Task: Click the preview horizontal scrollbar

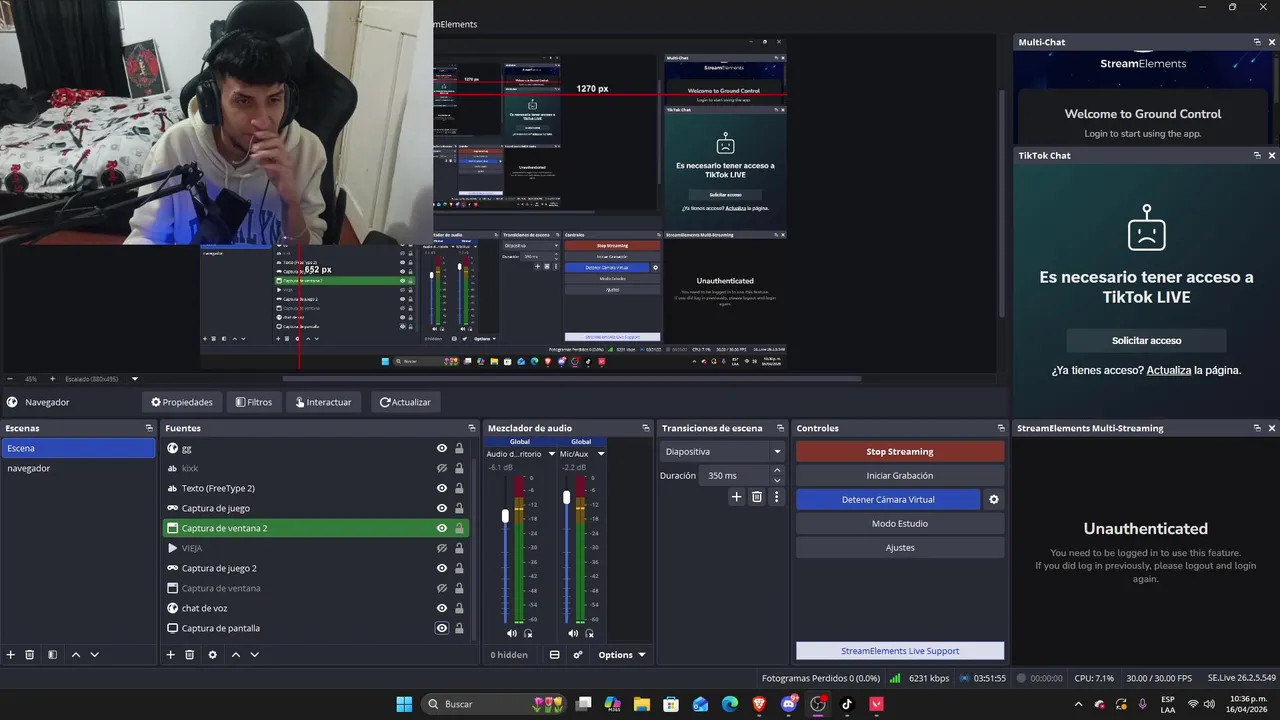Action: [x=572, y=379]
